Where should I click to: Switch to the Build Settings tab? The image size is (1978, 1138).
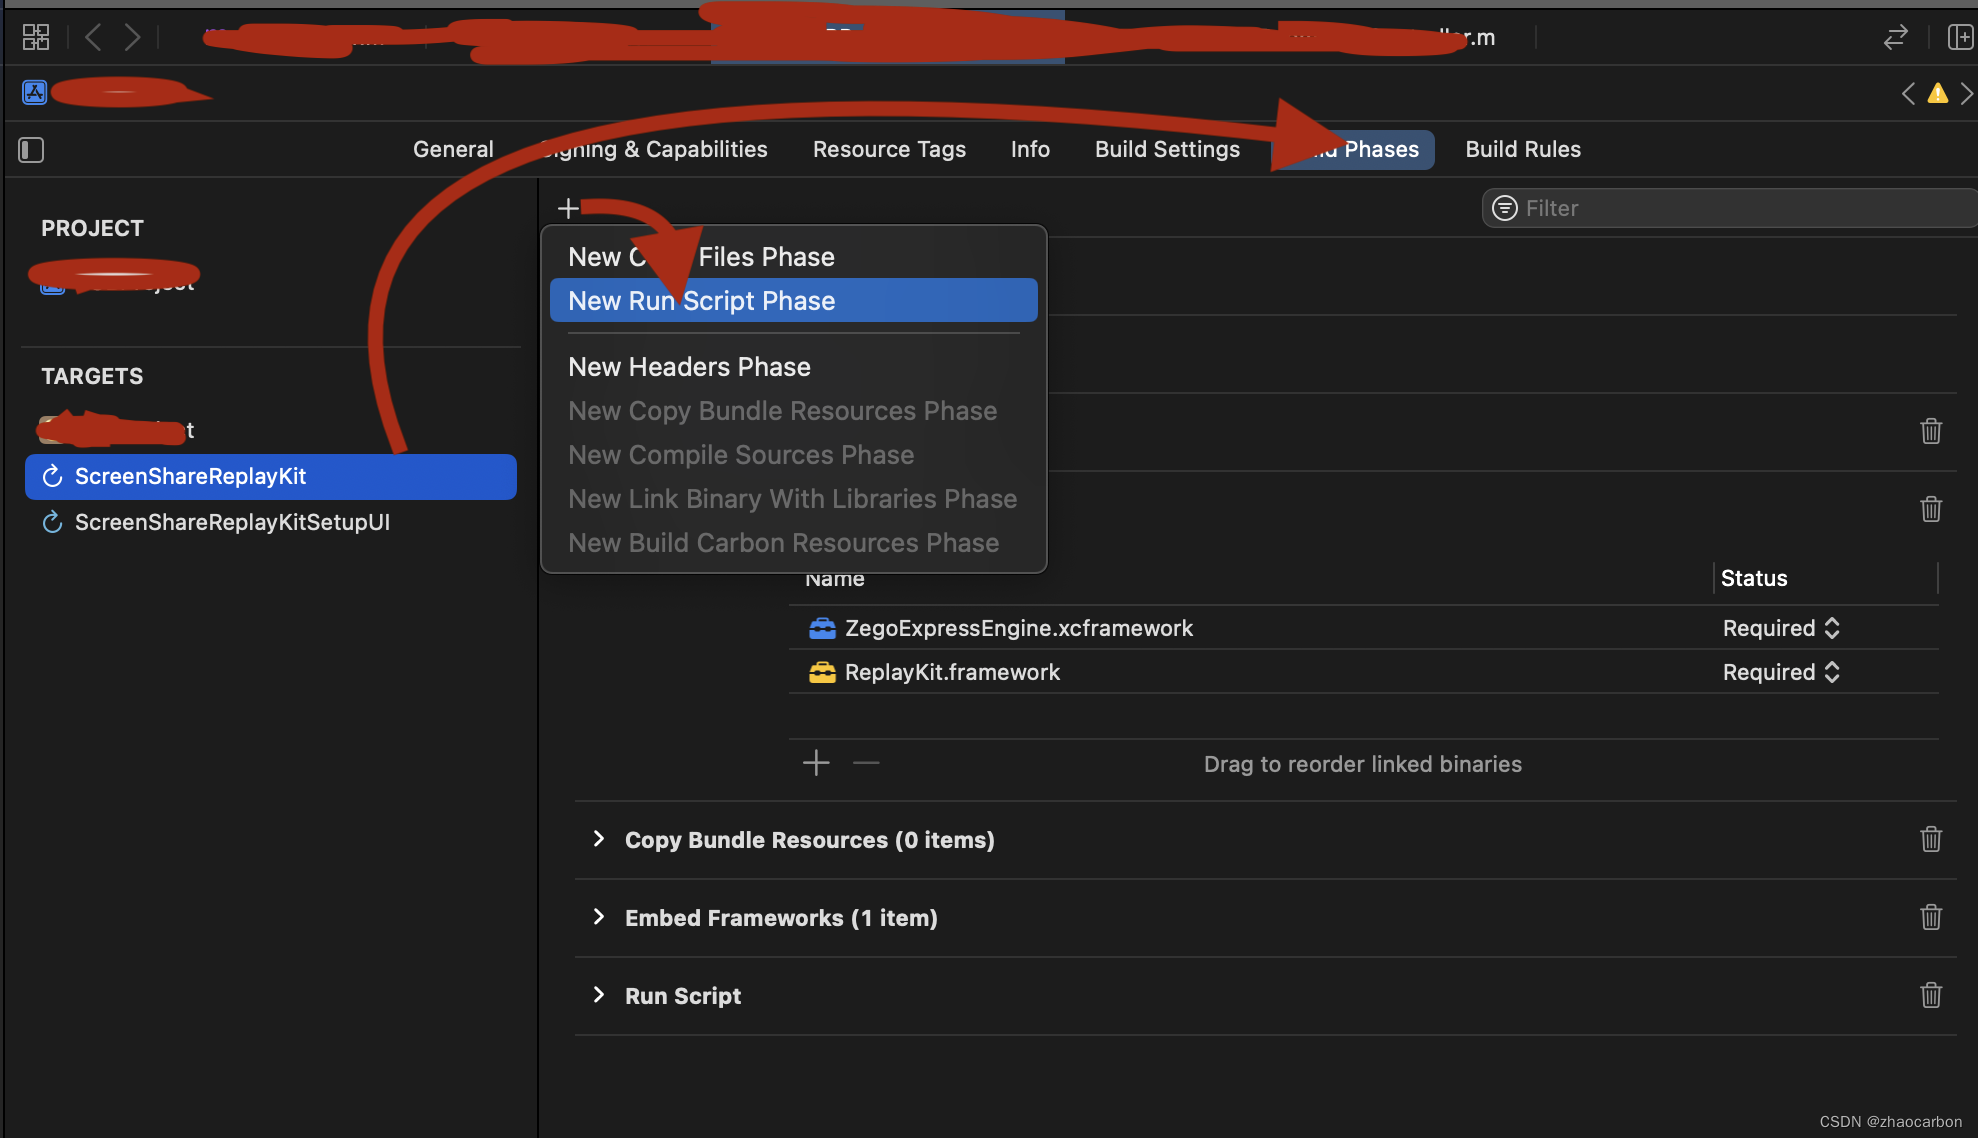coord(1166,149)
